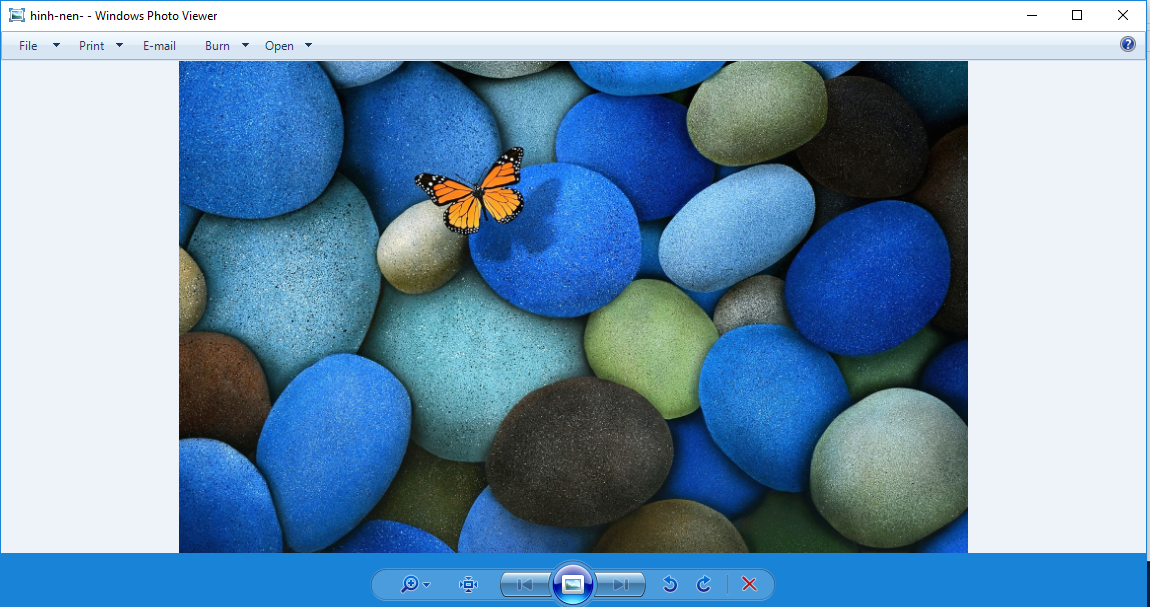Open the Print menu
Image resolution: width=1150 pixels, height=607 pixels.
pyautogui.click(x=92, y=45)
